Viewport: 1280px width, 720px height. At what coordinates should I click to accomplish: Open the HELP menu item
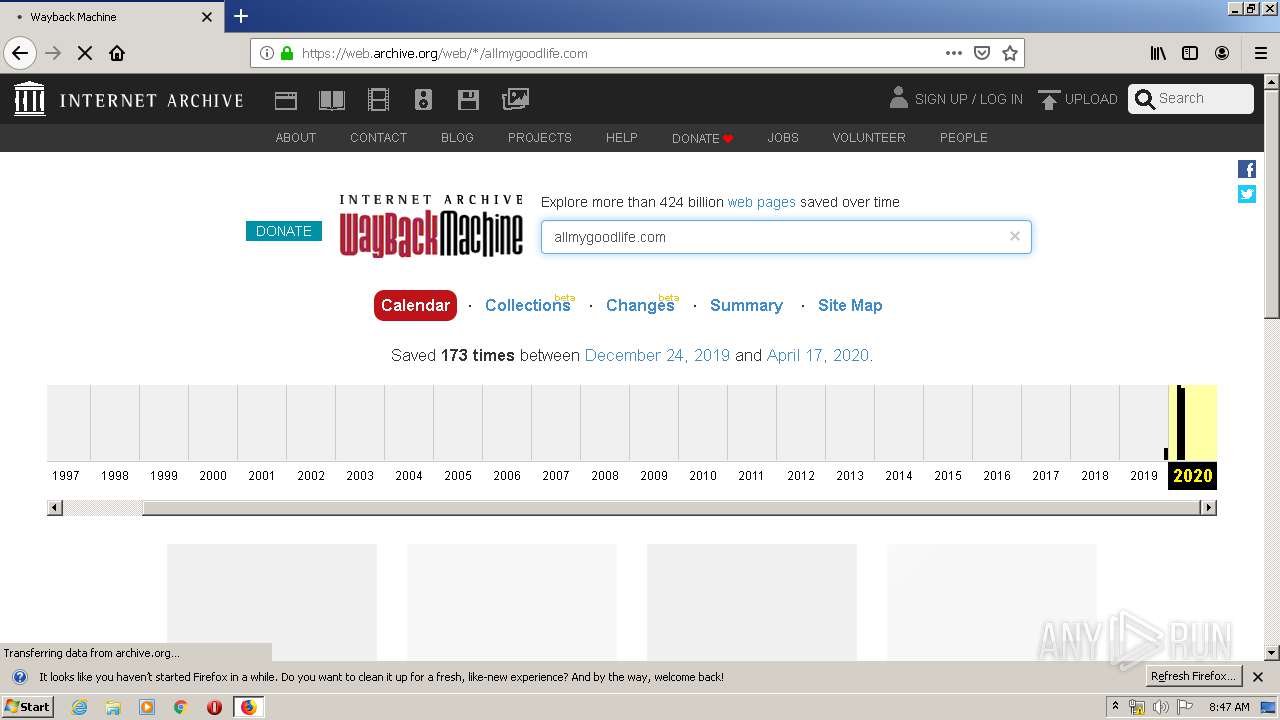pos(622,138)
